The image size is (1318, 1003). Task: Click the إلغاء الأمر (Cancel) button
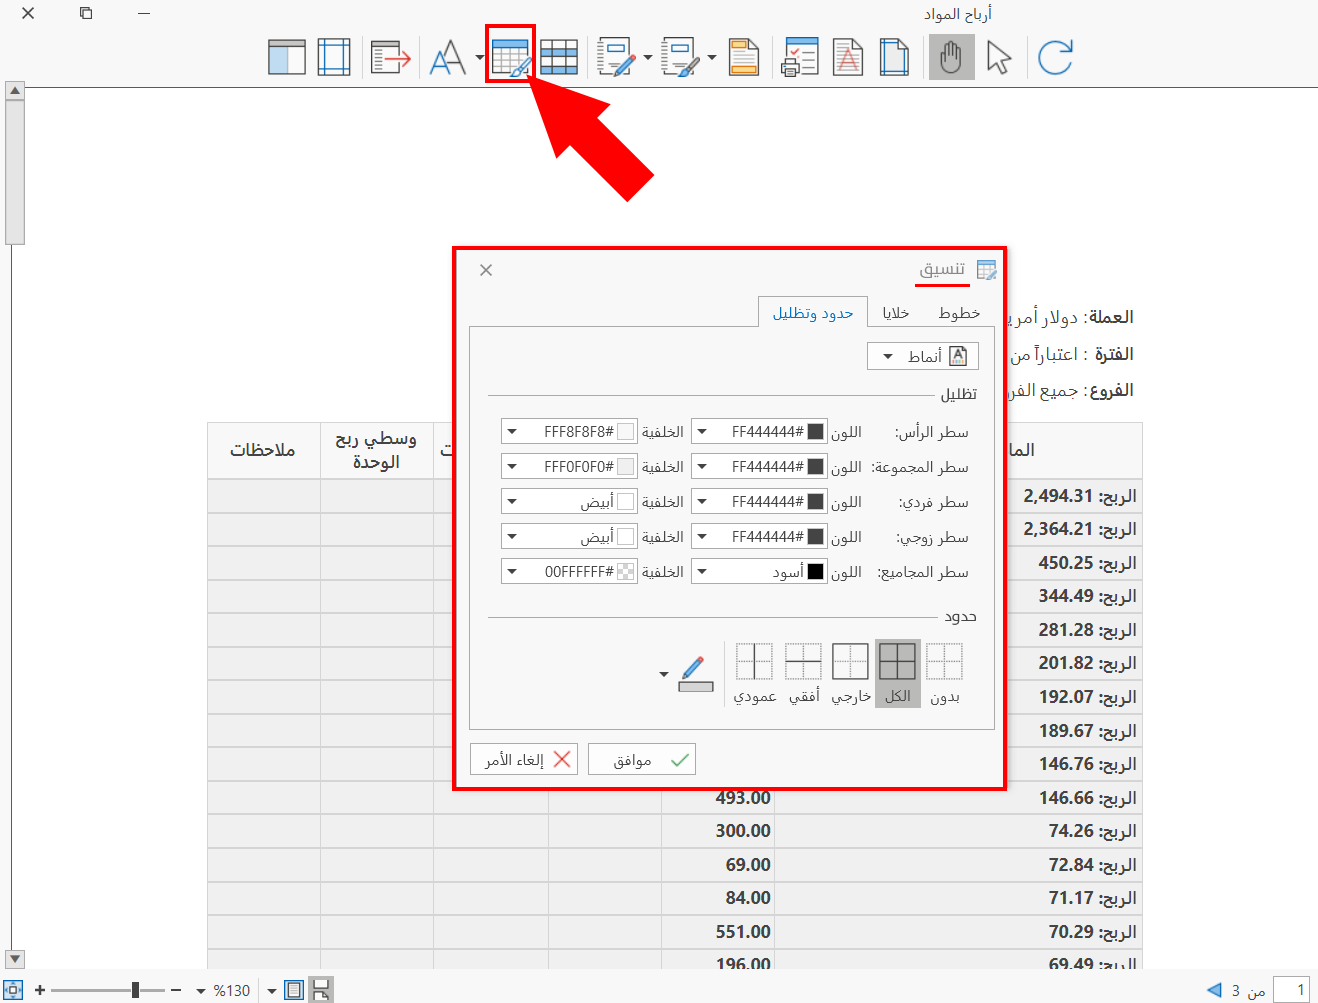pos(524,760)
